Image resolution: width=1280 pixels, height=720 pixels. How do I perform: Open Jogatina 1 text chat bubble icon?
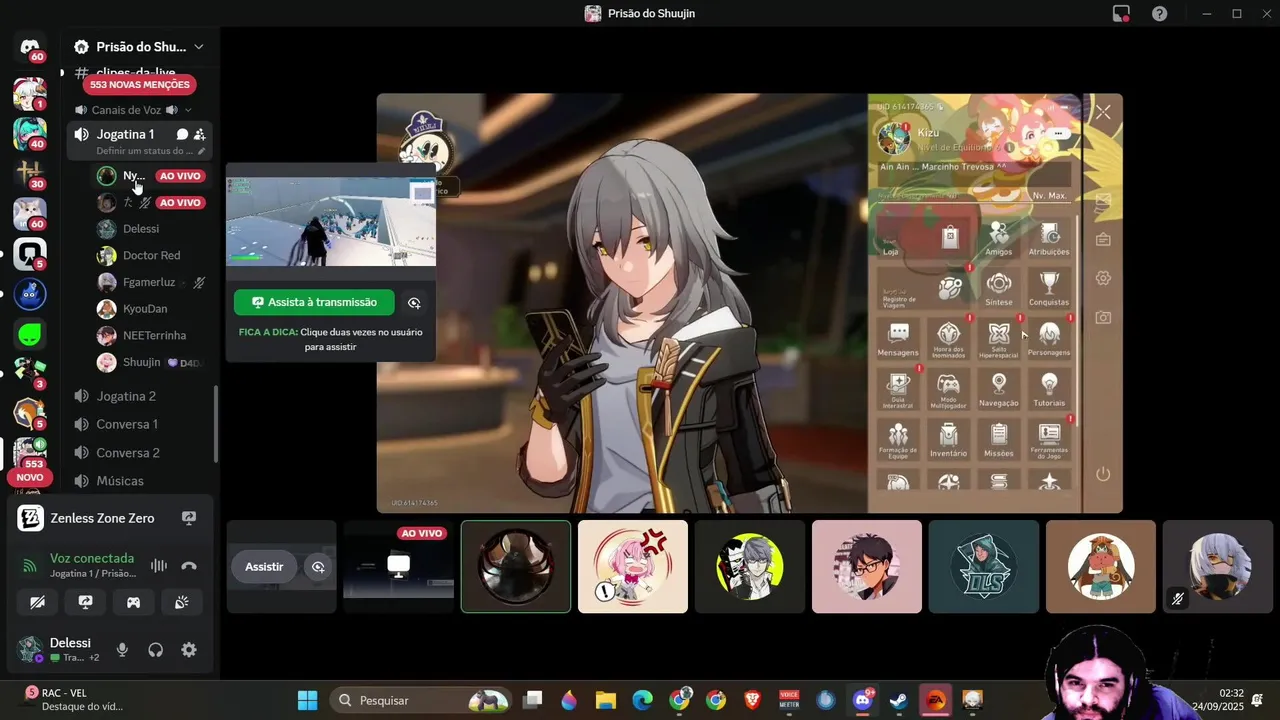pos(182,134)
